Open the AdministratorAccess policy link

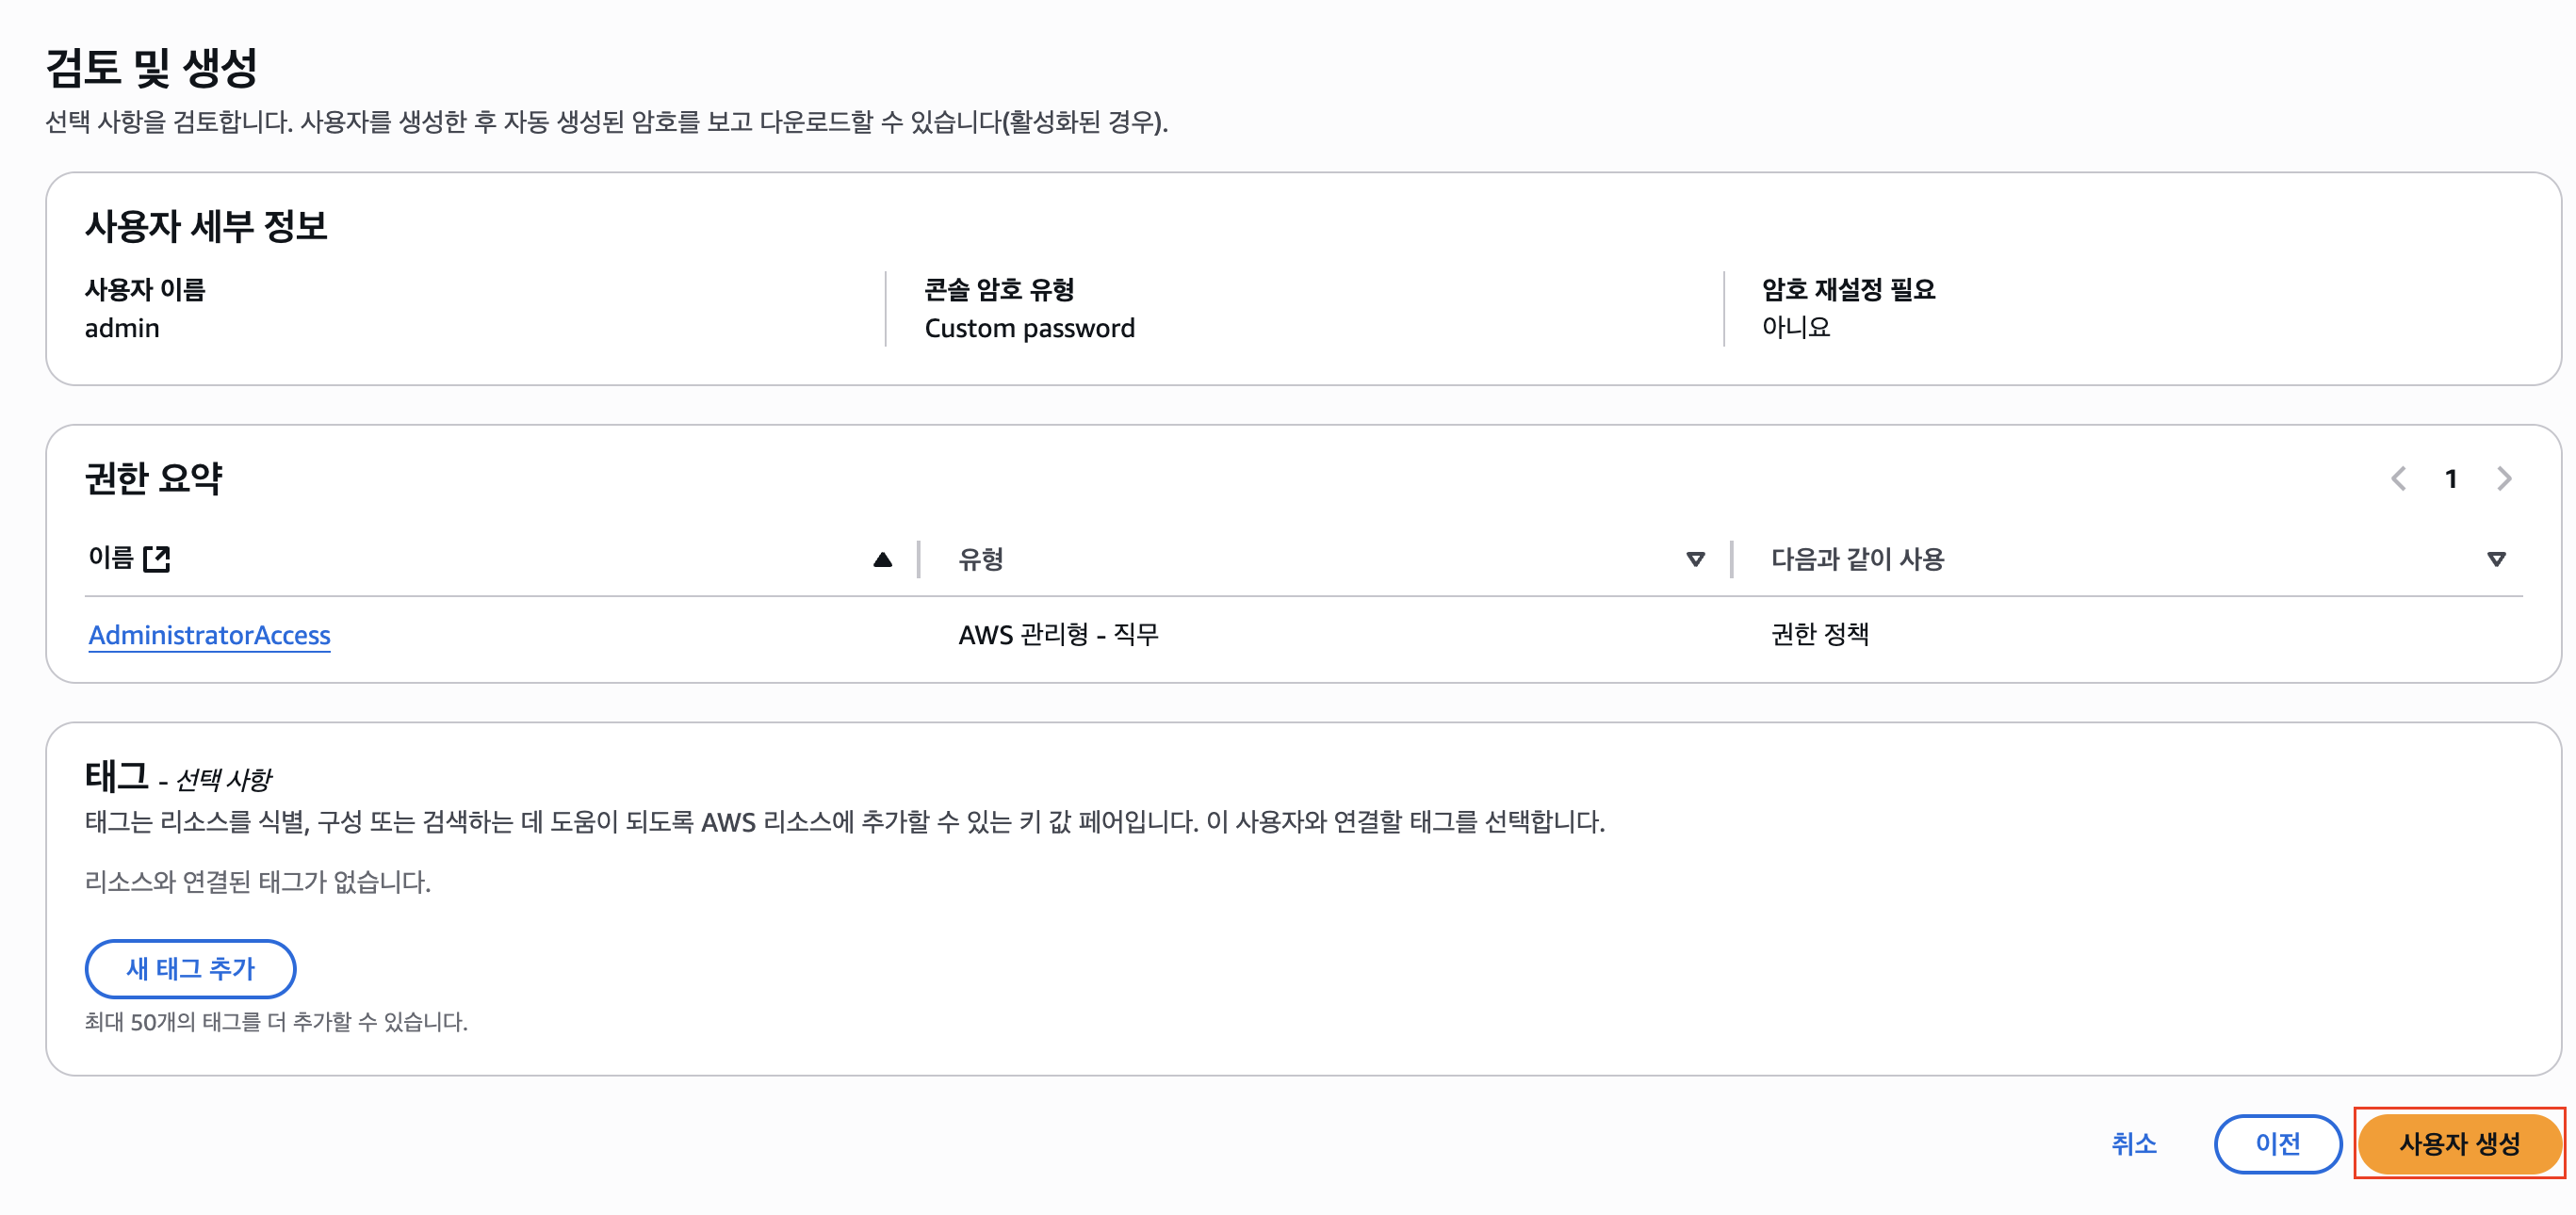(x=209, y=635)
